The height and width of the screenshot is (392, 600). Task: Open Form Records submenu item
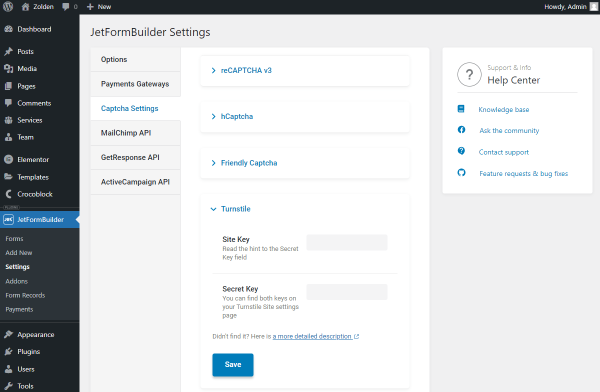click(x=25, y=295)
